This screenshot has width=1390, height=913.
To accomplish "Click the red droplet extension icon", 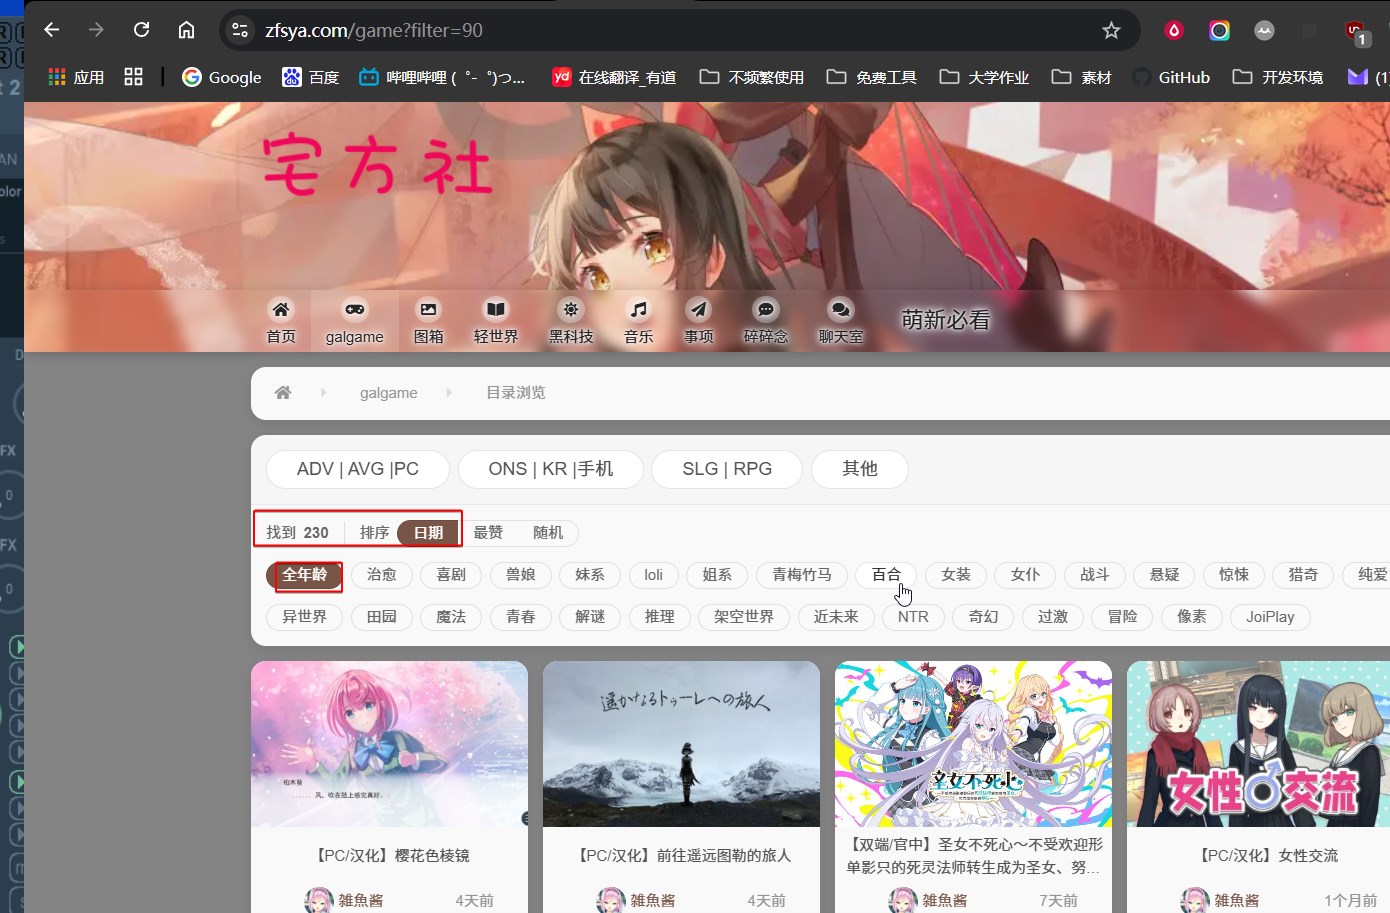I will (x=1174, y=30).
